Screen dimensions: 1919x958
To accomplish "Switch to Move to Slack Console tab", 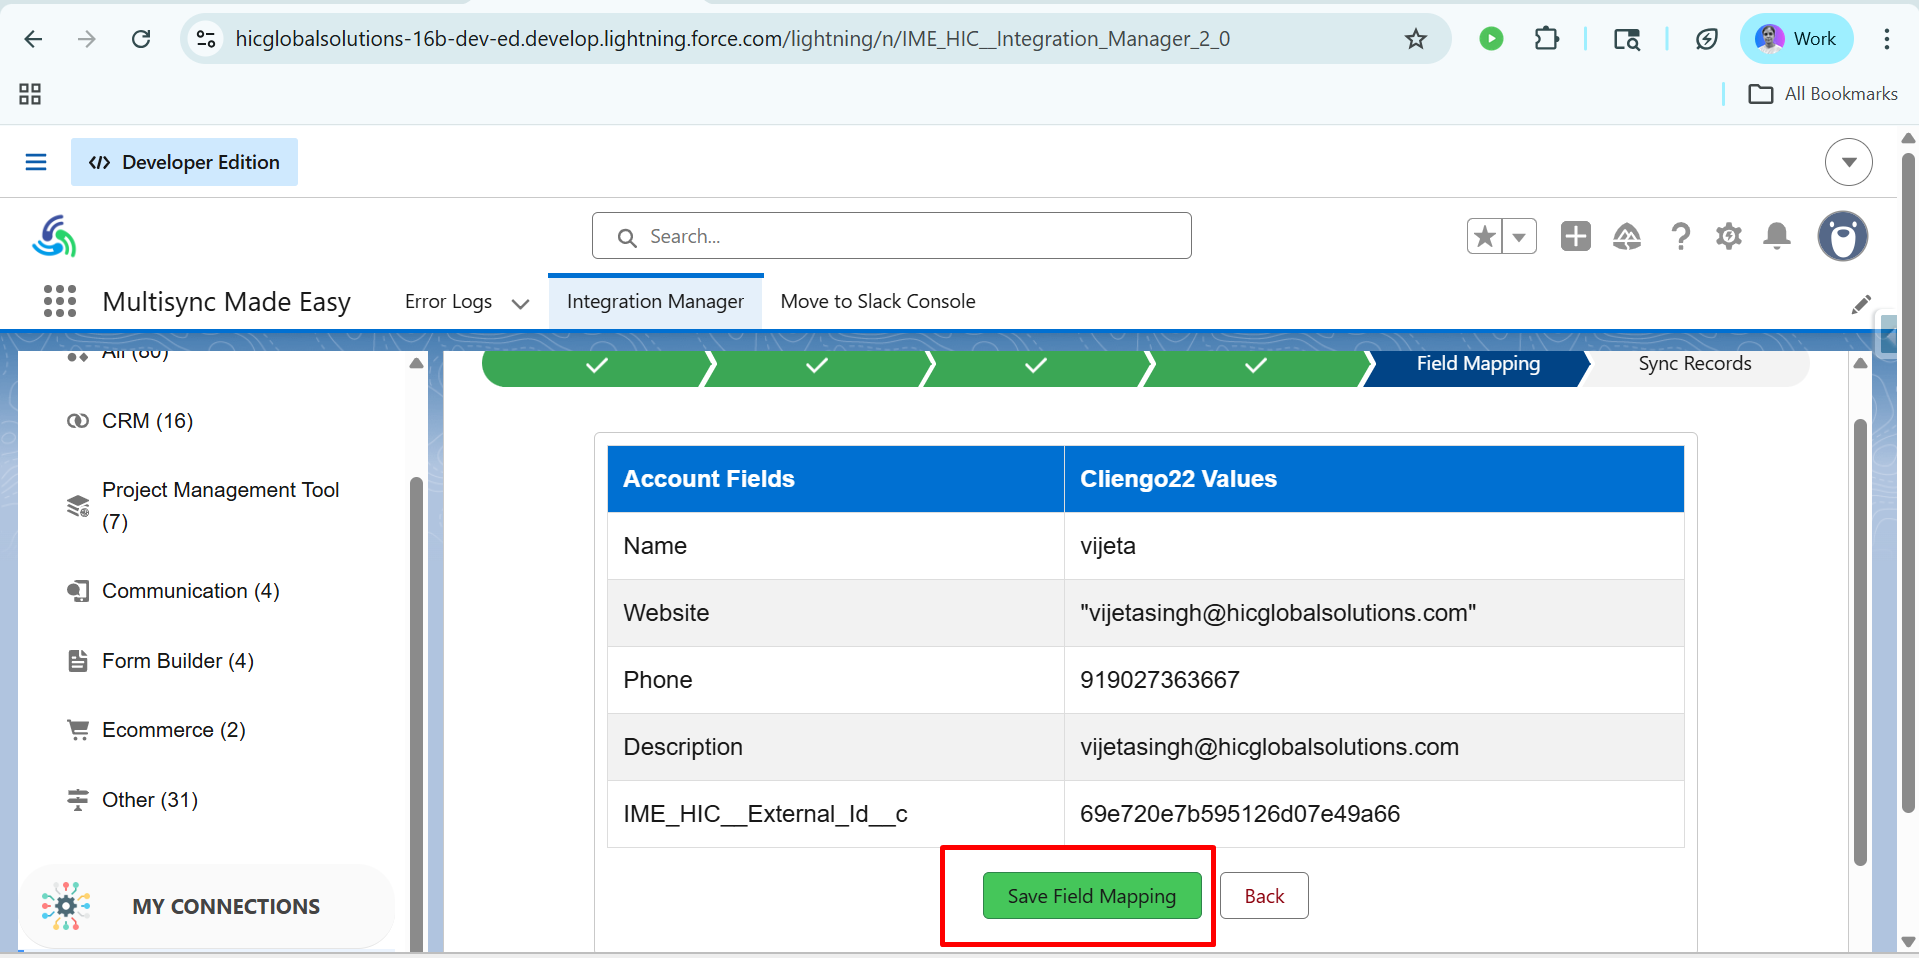I will click(x=877, y=301).
